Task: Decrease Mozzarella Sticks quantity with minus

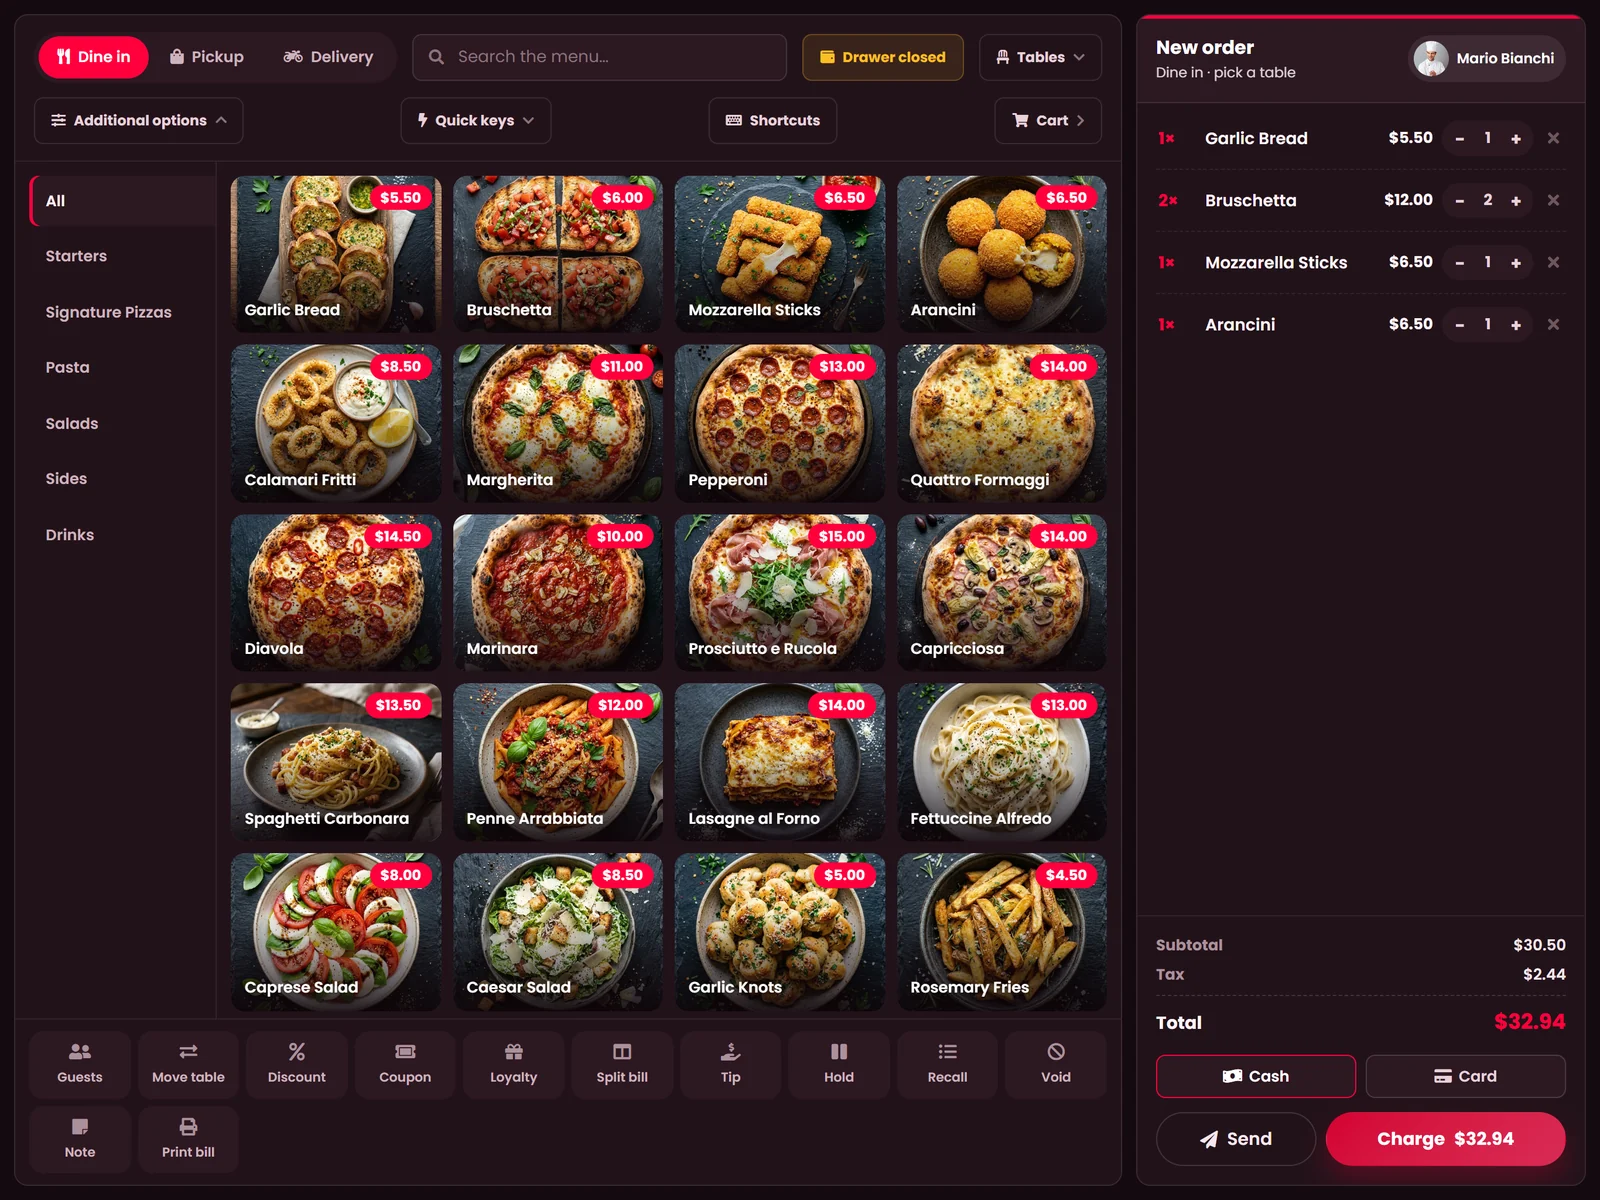Action: (x=1460, y=262)
